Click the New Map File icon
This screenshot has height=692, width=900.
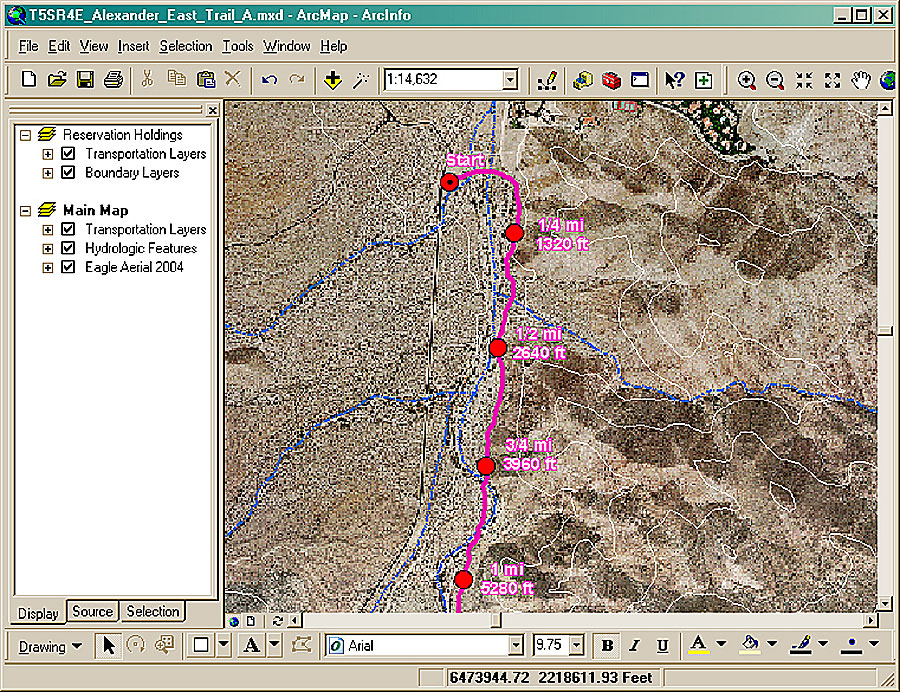(29, 79)
